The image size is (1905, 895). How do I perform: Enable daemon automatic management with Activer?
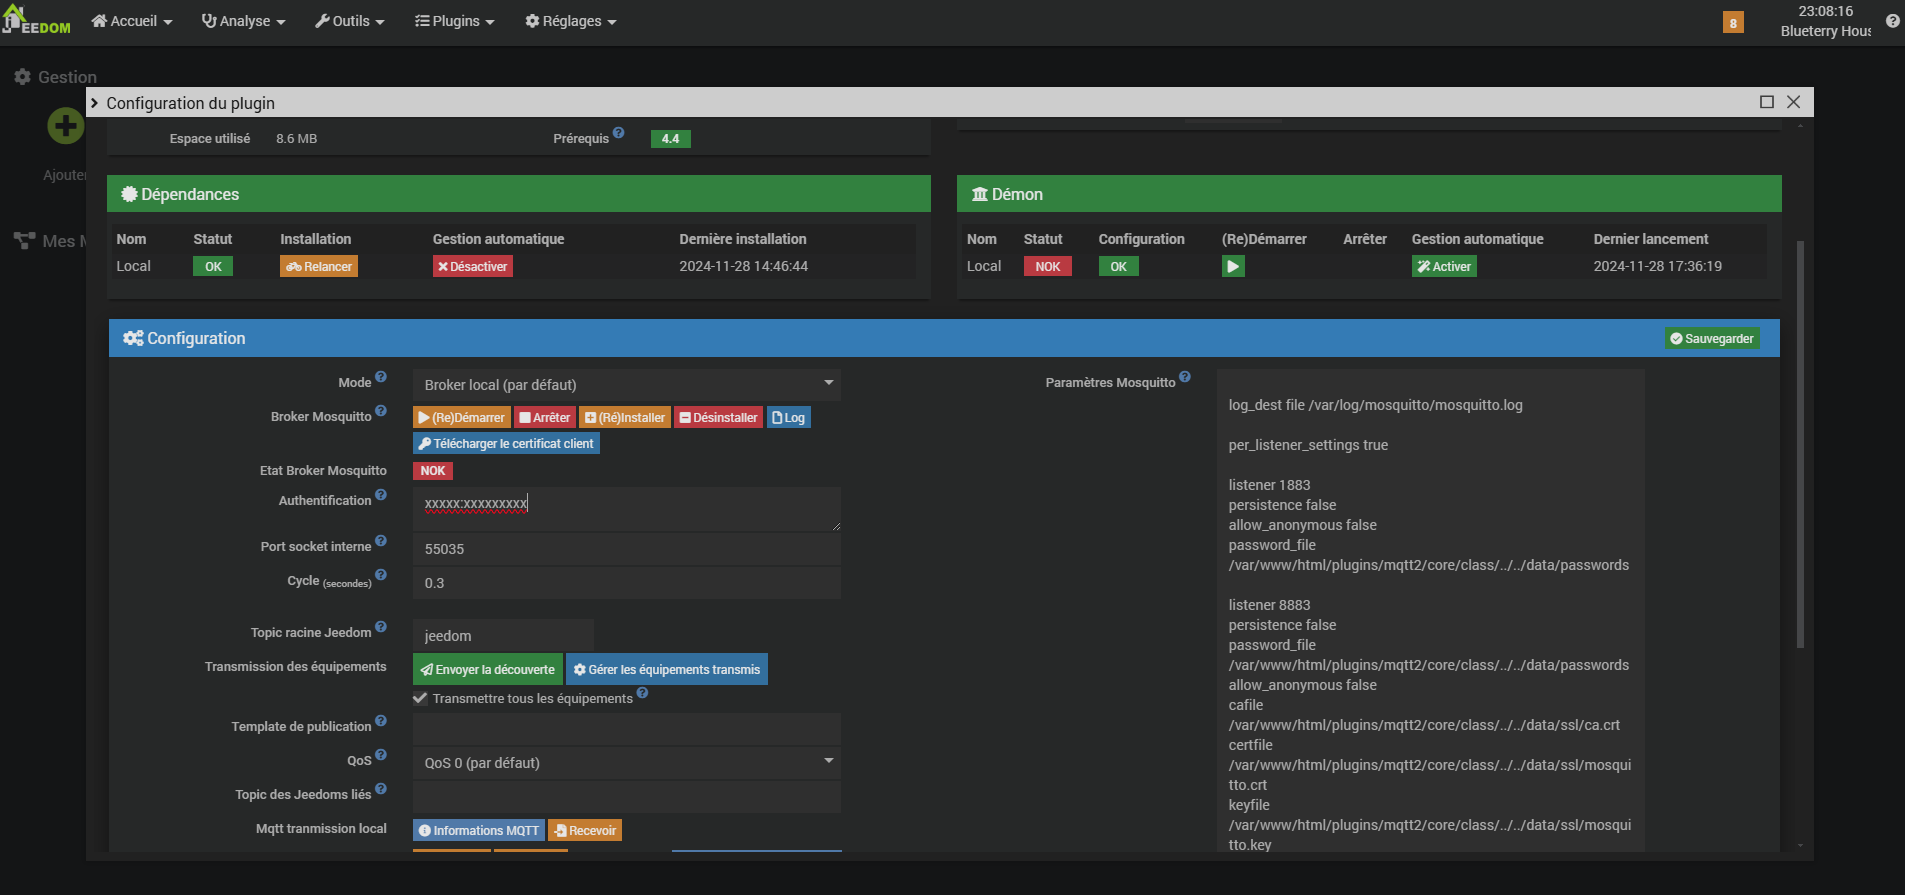1444,267
